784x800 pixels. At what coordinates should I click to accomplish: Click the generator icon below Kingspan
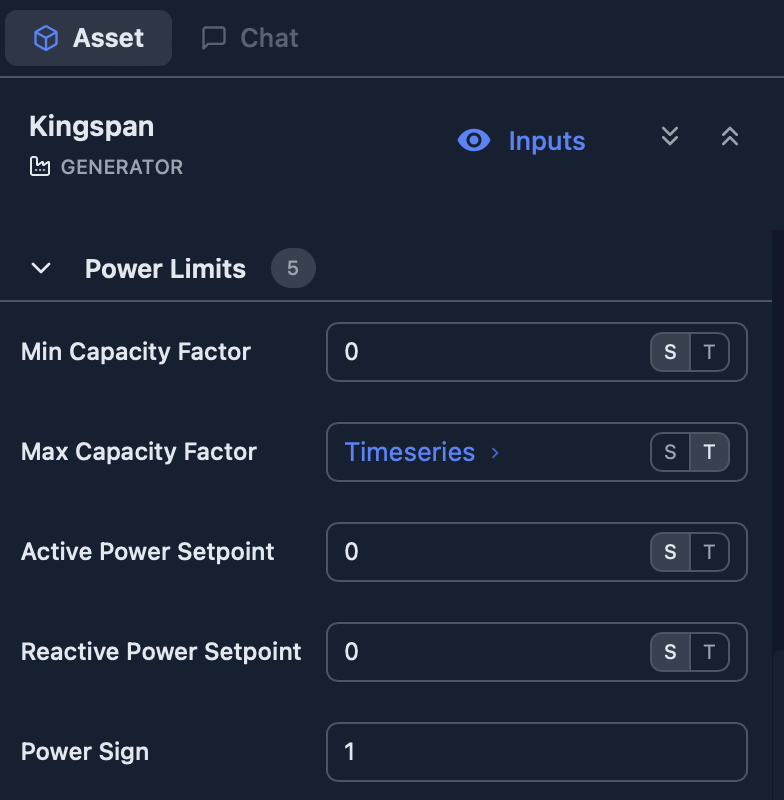(38, 166)
